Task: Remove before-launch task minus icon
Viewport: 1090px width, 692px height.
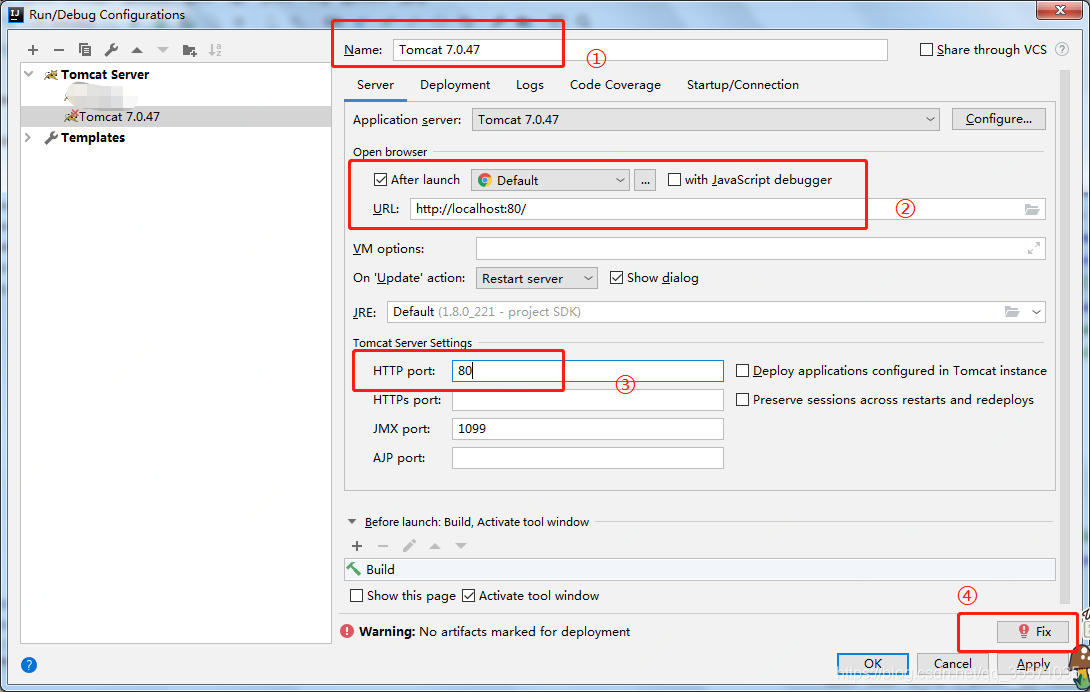Action: 383,546
